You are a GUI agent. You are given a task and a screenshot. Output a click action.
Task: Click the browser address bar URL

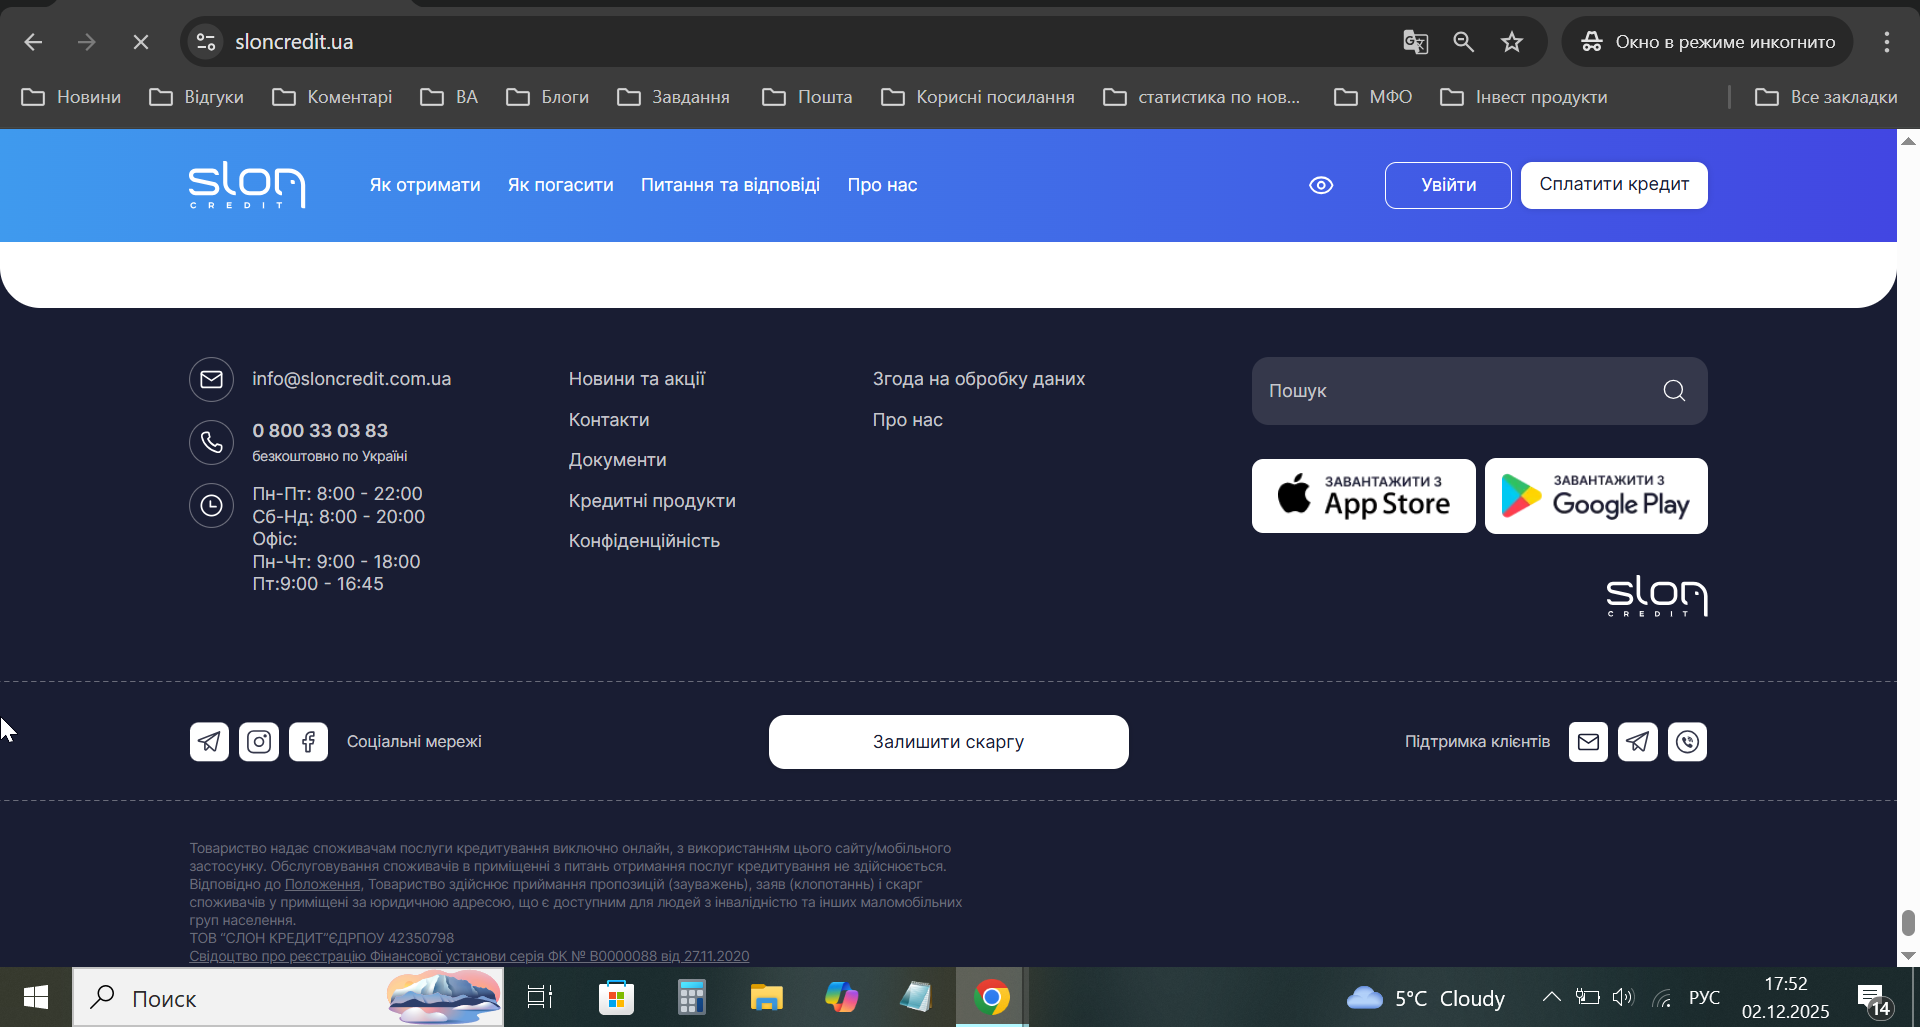coord(294,42)
